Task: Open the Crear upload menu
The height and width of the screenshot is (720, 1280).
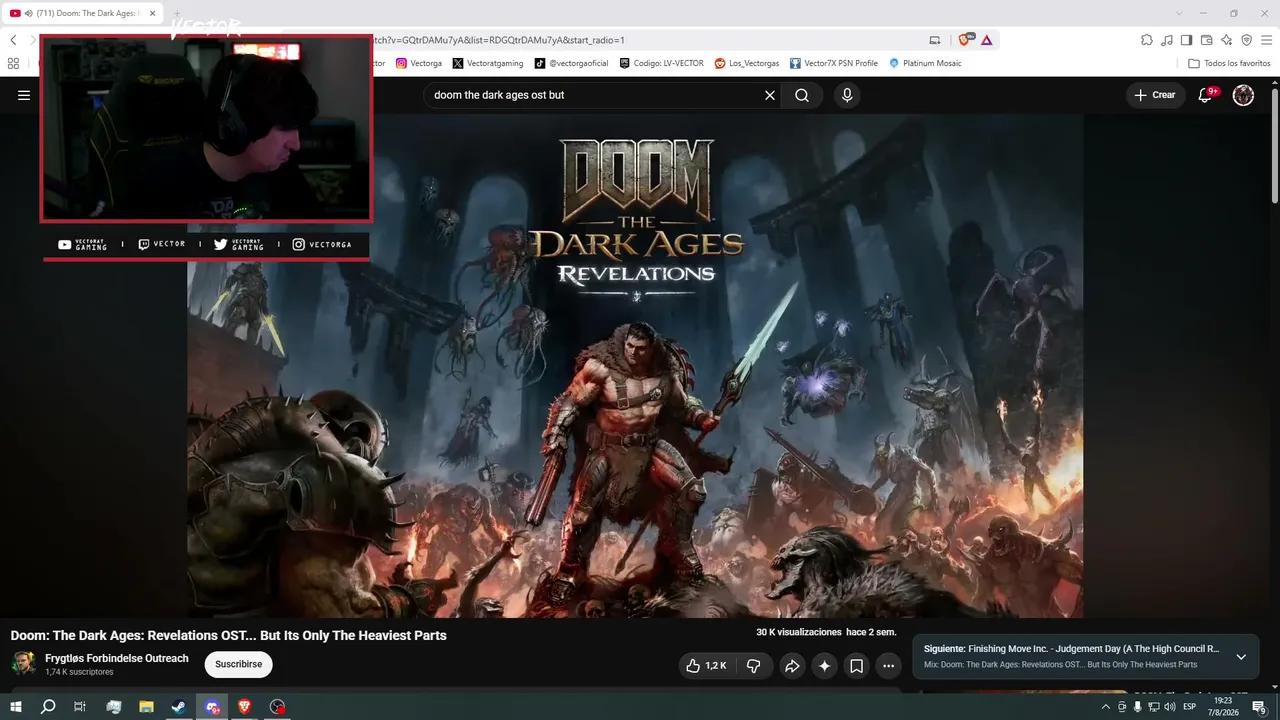Action: pos(1155,95)
